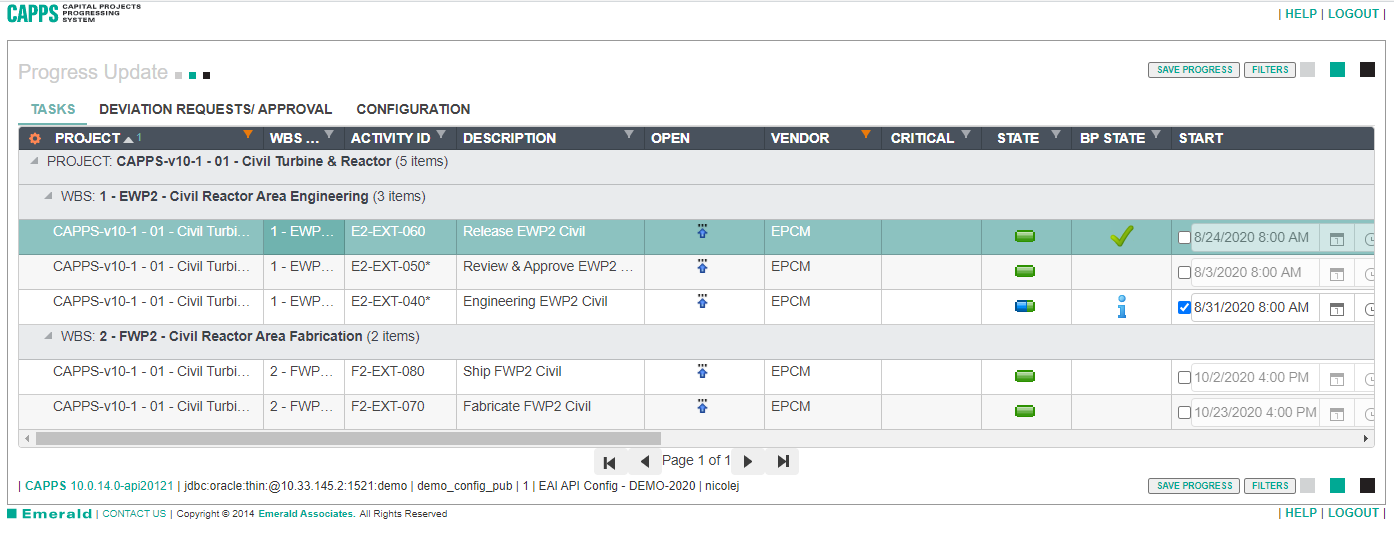Click open arrow icon for Ship FWP2 Civil
The image size is (1394, 558).
tap(702, 372)
